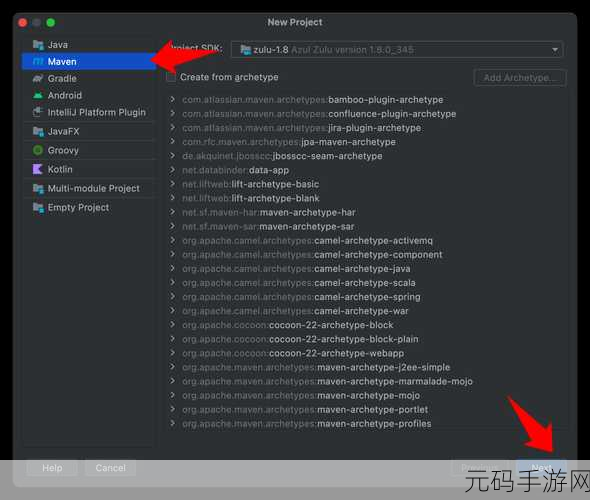Open the Project SDK dropdown
590x500 pixels.
click(x=397, y=50)
